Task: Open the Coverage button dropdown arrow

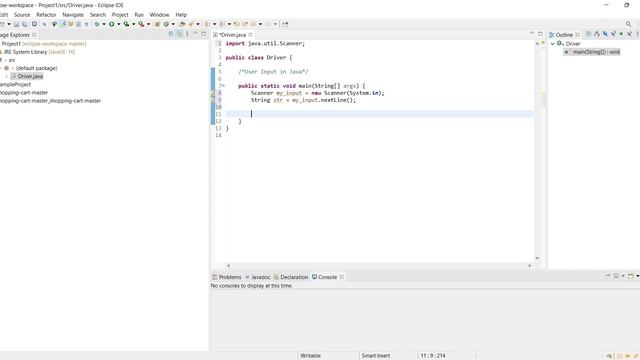Action: (133, 24)
